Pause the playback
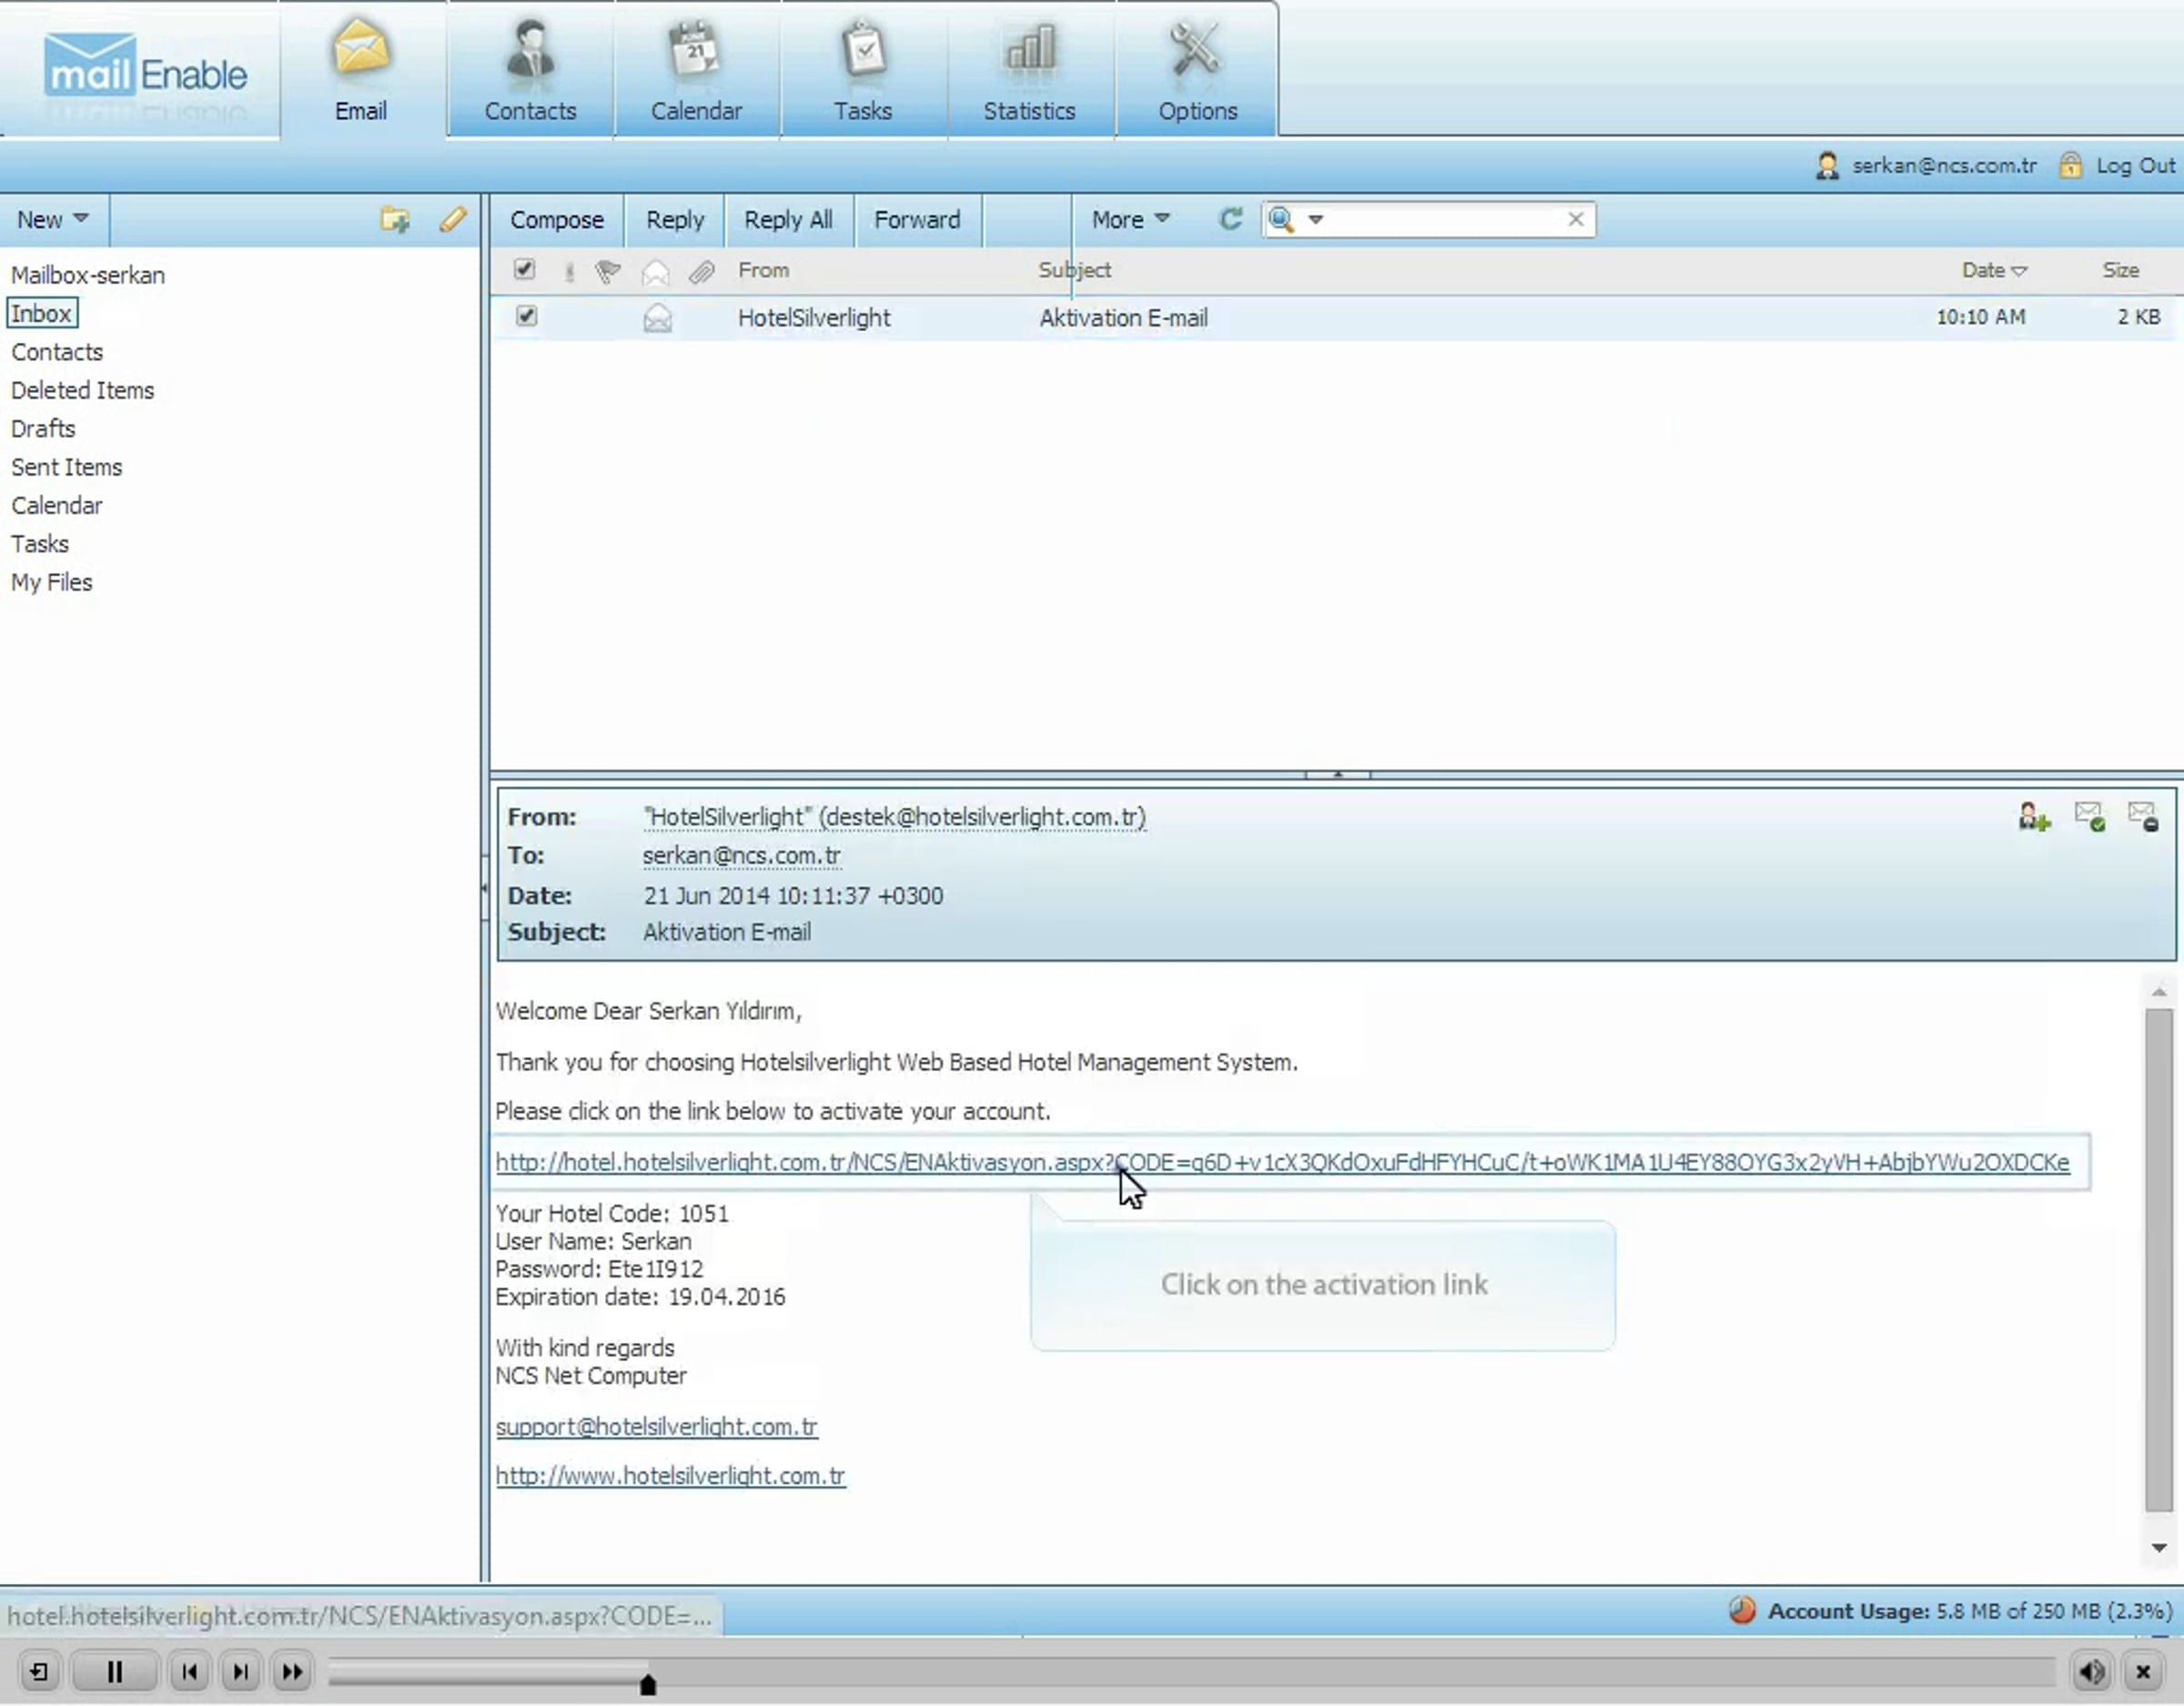Viewport: 2184px width, 1706px height. coord(114,1671)
